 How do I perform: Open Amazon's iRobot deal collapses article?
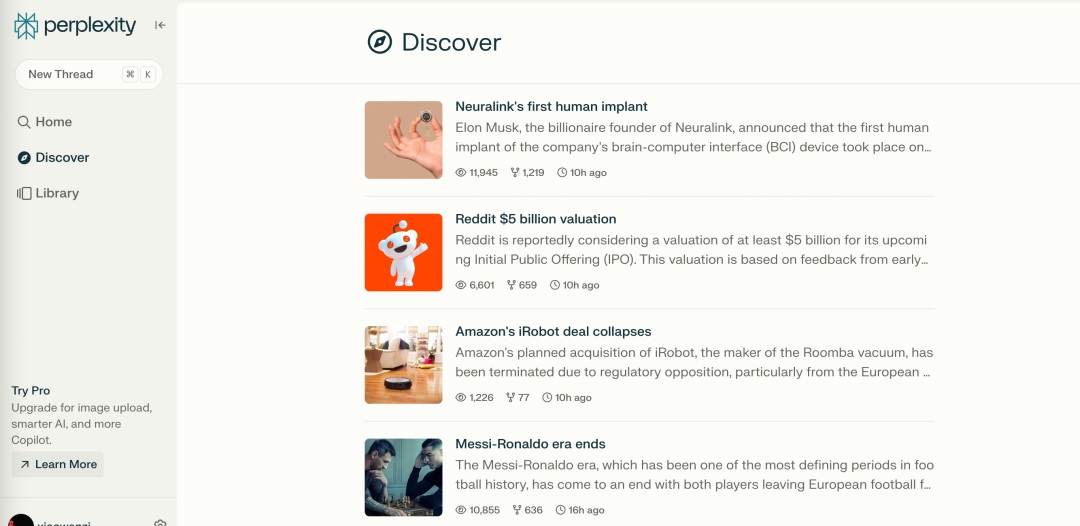[x=553, y=332]
